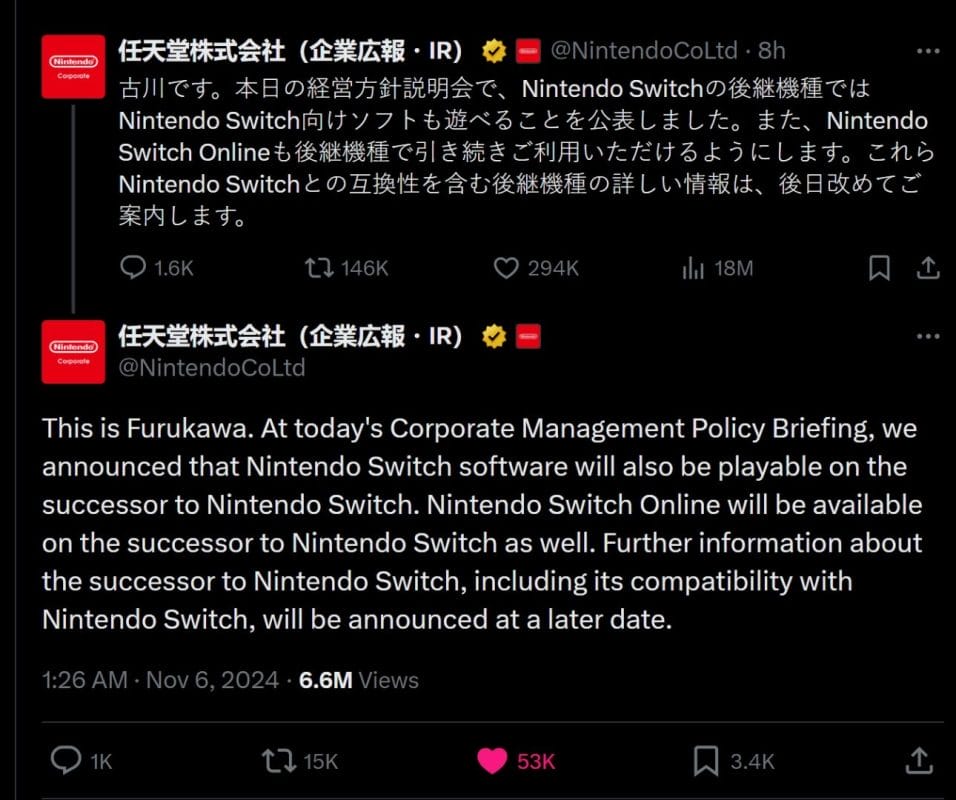956x800 pixels.
Task: Open the Nintendo avatar on the English tweet
Action: (x=73, y=352)
